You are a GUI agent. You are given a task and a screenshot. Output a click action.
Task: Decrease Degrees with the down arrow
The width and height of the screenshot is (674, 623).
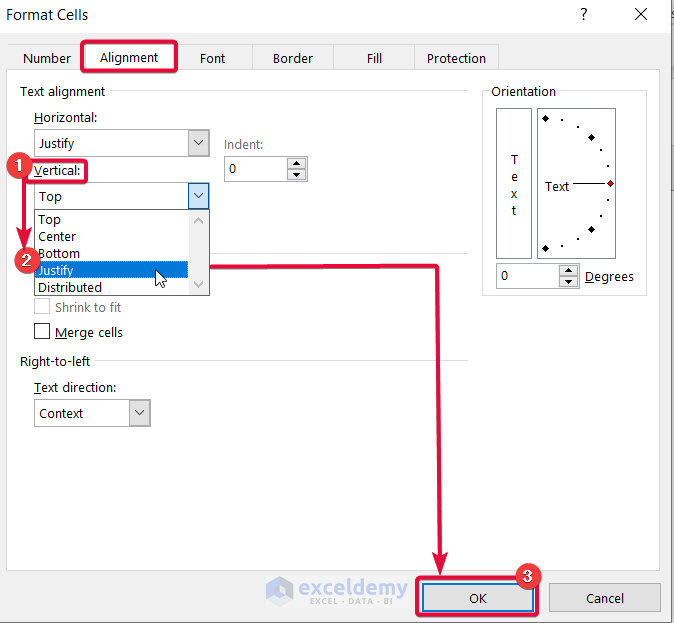[x=569, y=282]
